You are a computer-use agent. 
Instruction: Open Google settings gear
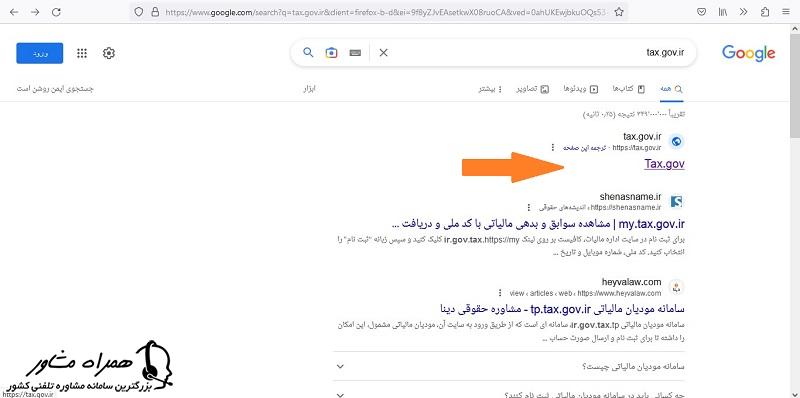click(x=109, y=53)
